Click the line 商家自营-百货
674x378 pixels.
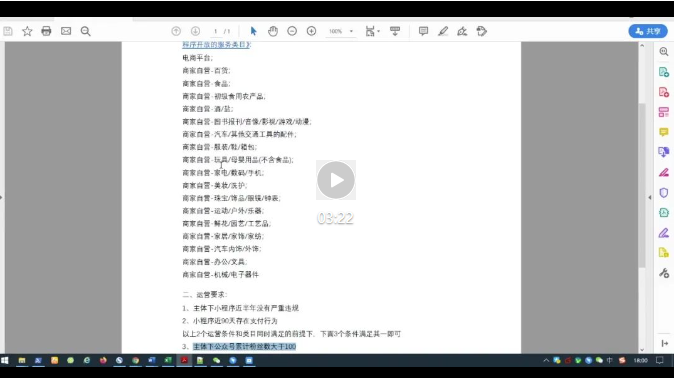click(206, 71)
